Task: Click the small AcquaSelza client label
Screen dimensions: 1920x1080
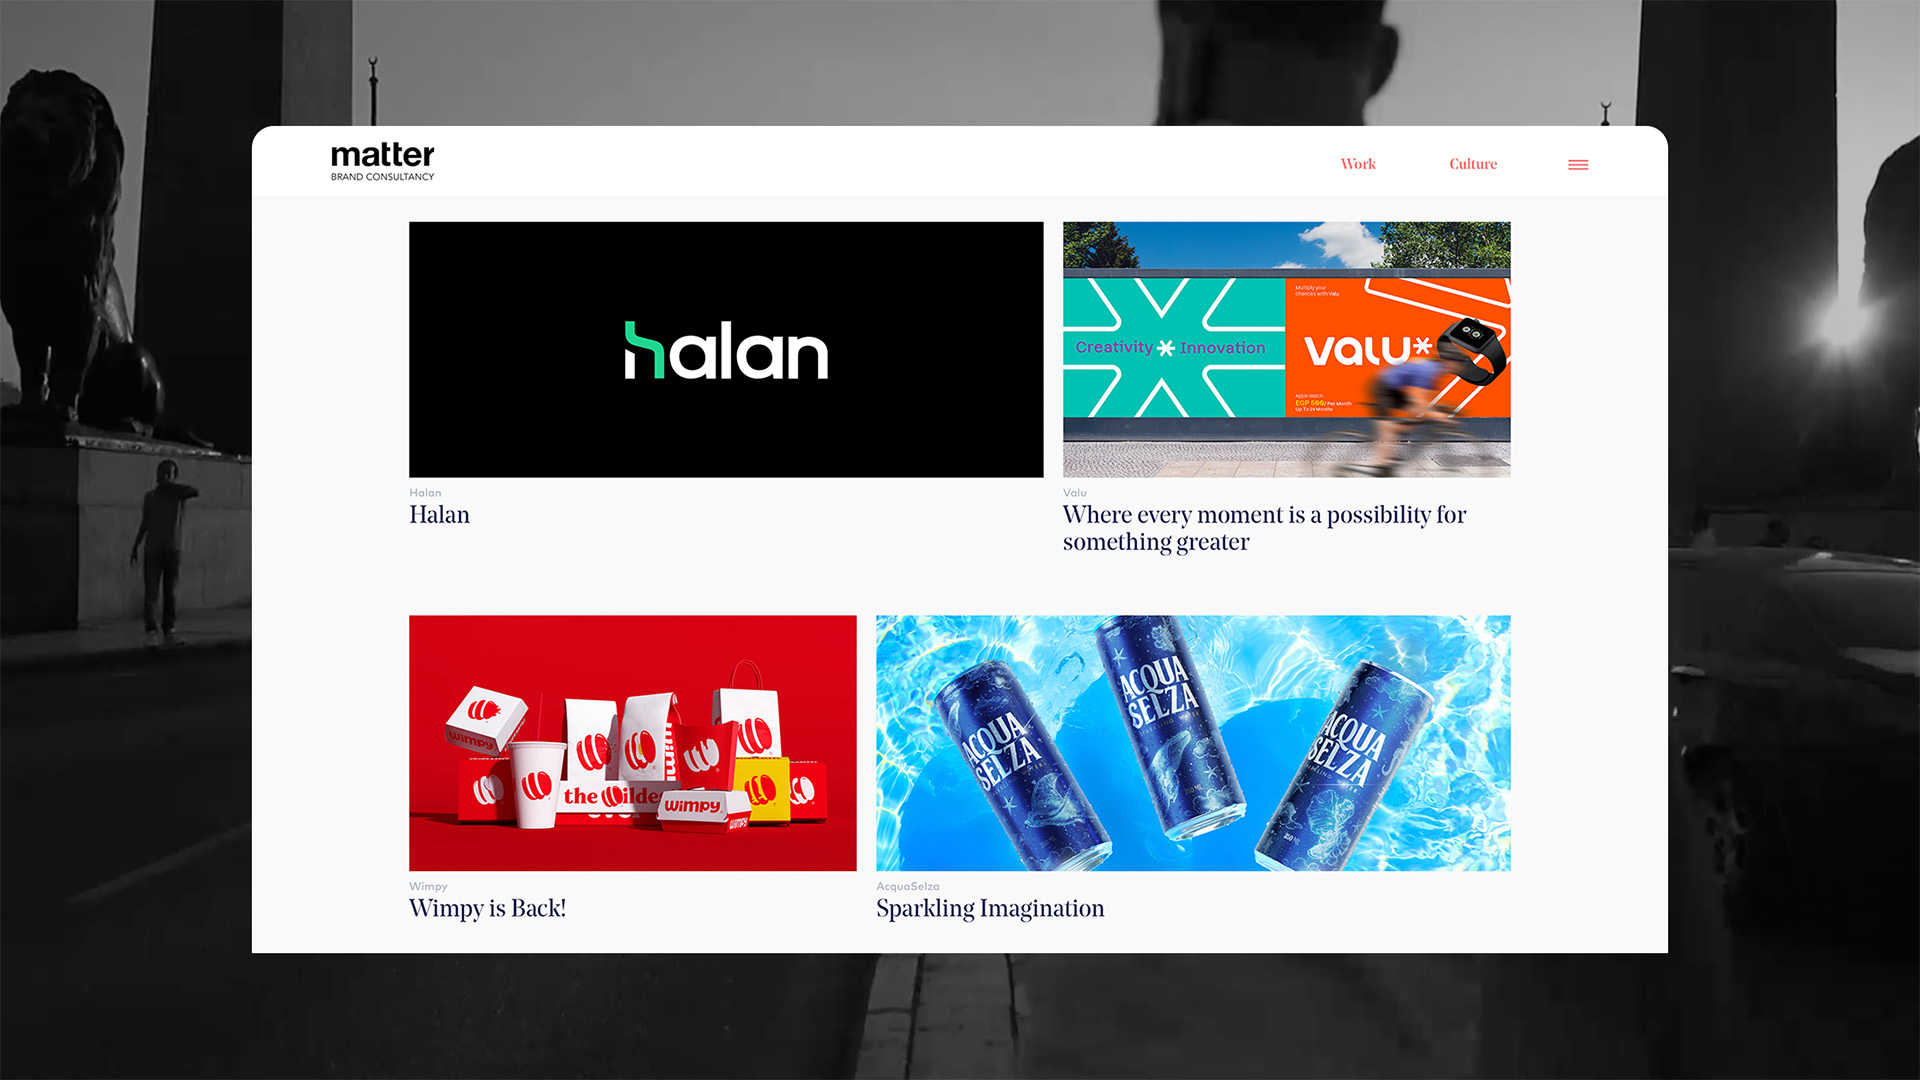Action: [x=908, y=887]
